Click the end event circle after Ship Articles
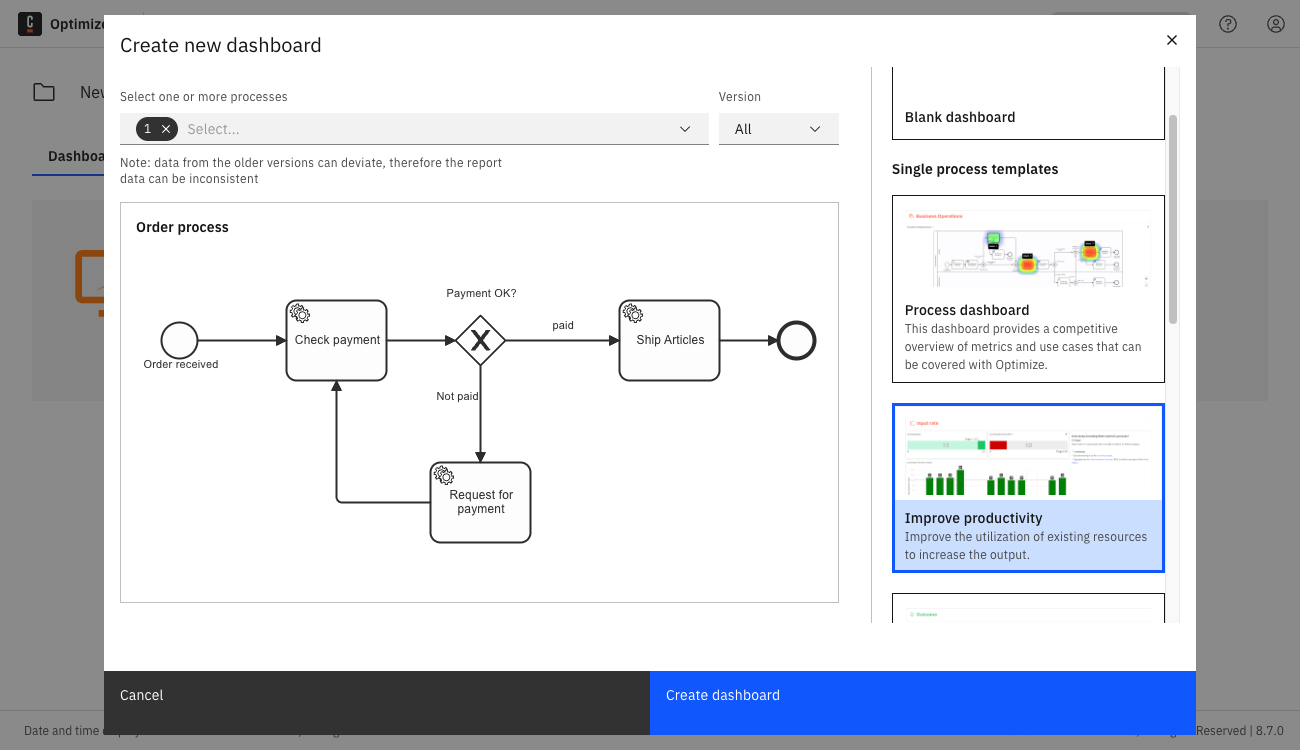Viewport: 1300px width, 750px height. click(796, 340)
